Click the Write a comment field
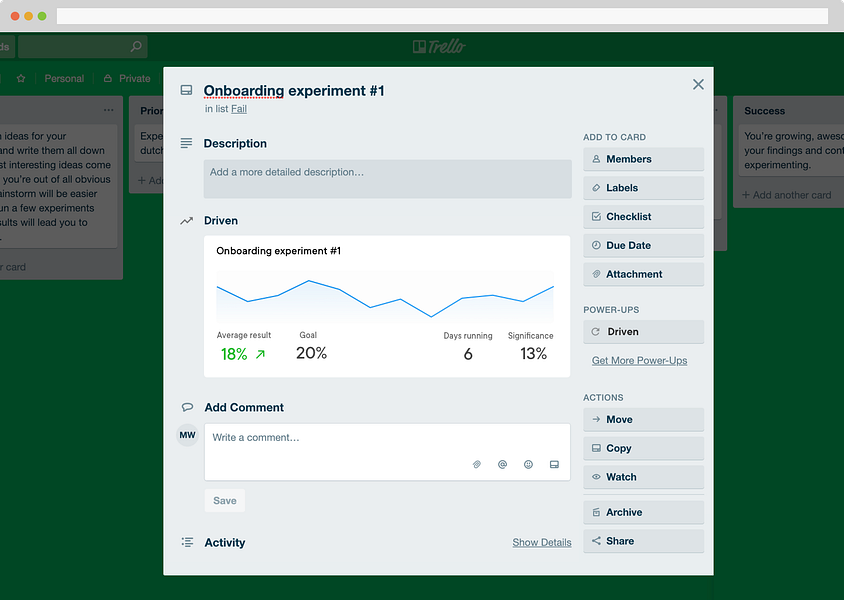This screenshot has height=600, width=844. [x=387, y=452]
